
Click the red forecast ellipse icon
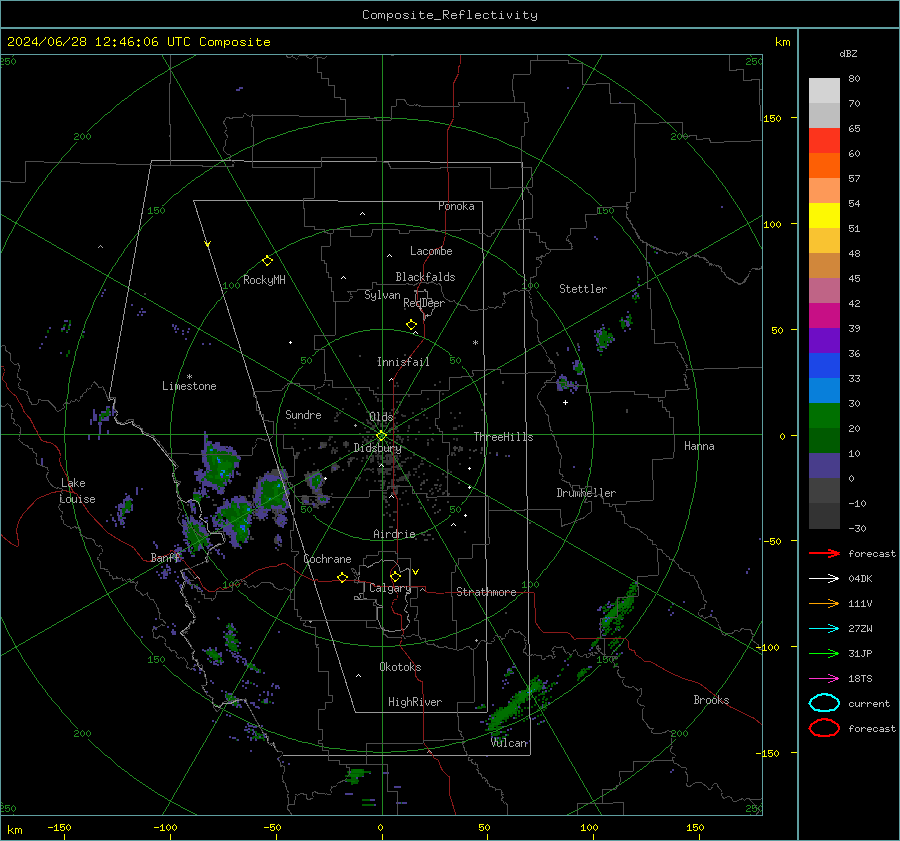tap(824, 728)
